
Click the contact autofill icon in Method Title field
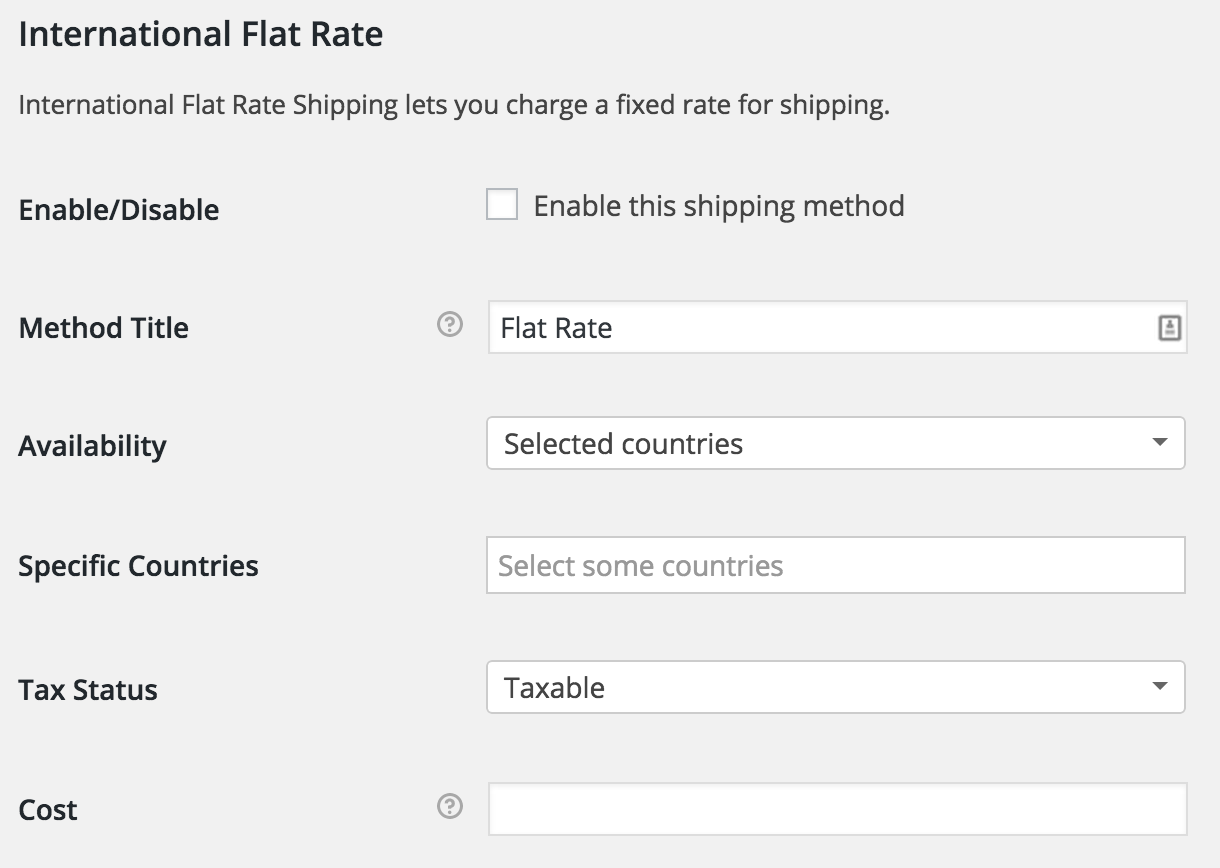[1169, 328]
